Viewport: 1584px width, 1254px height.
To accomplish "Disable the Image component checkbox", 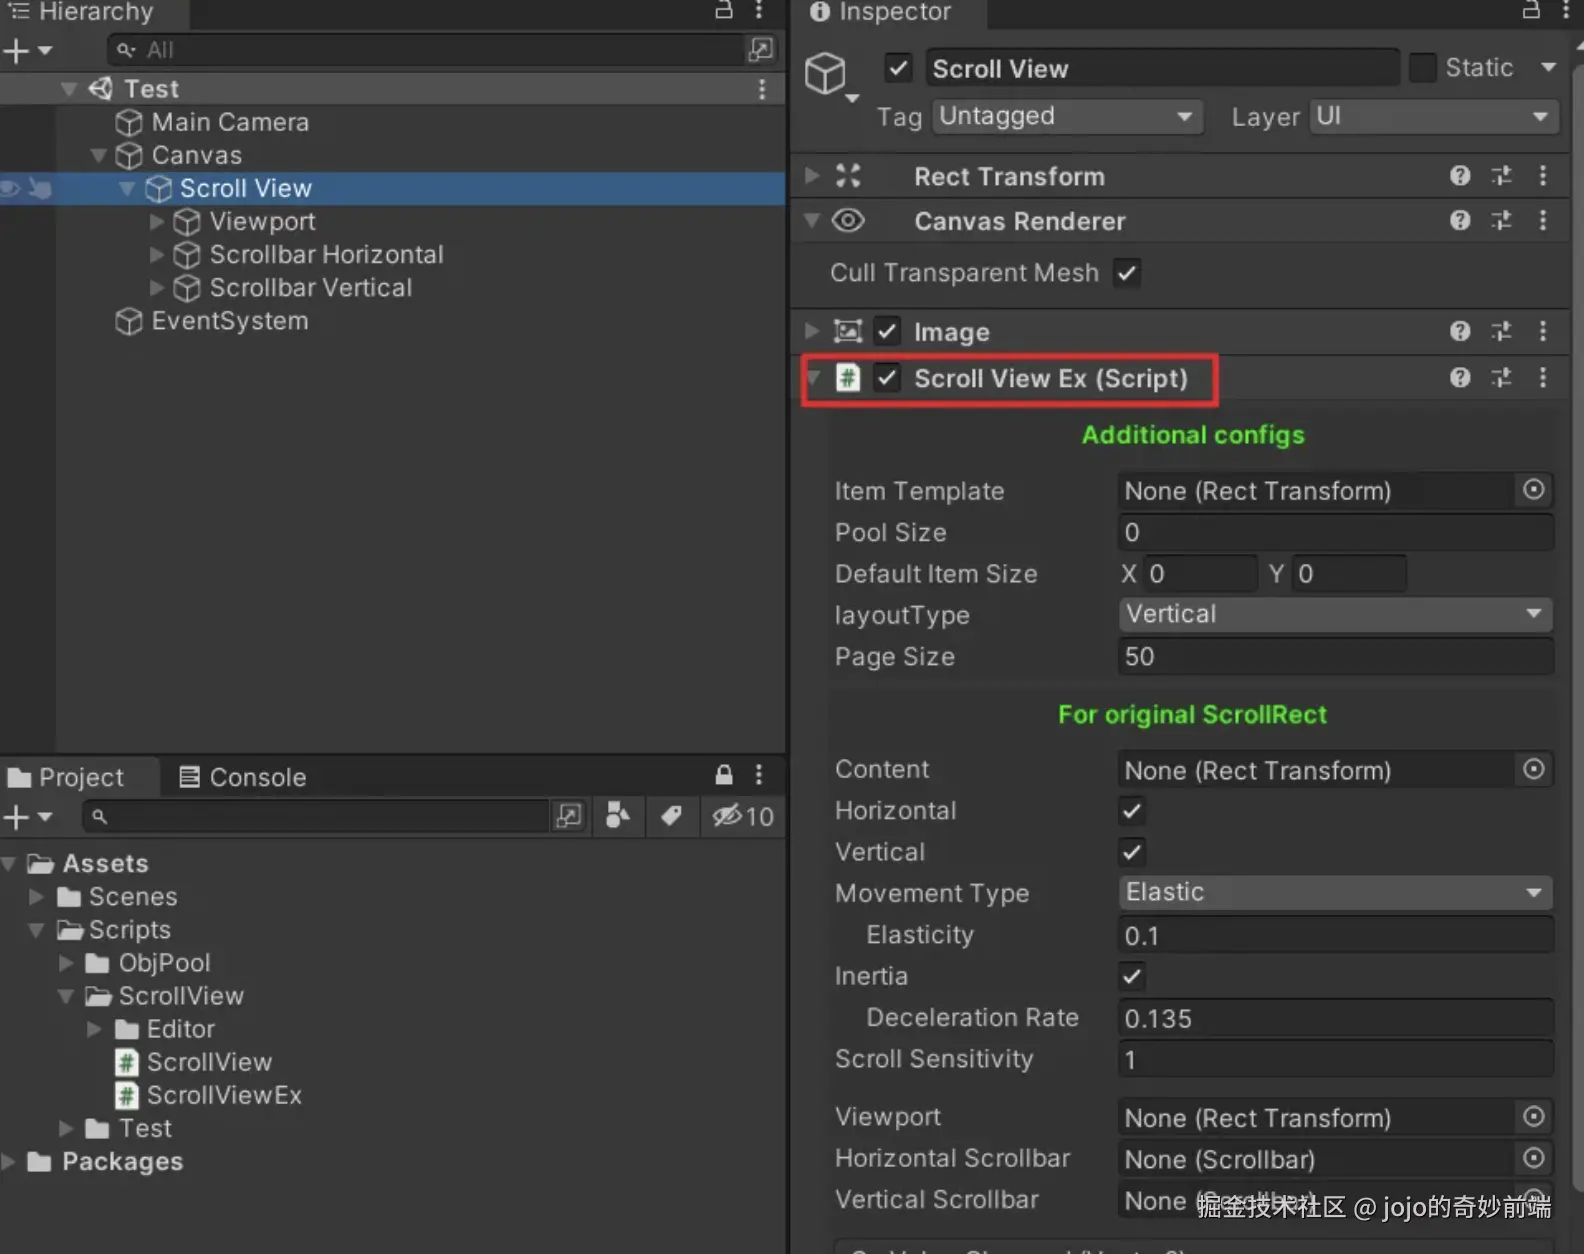I will [x=887, y=331].
